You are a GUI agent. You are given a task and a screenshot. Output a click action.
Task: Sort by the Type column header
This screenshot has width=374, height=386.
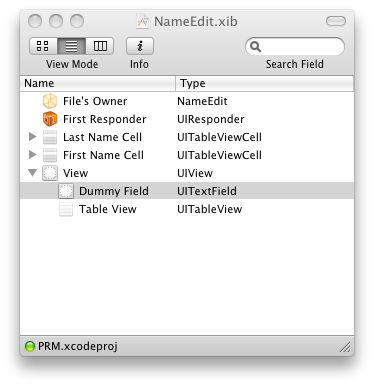pos(265,83)
